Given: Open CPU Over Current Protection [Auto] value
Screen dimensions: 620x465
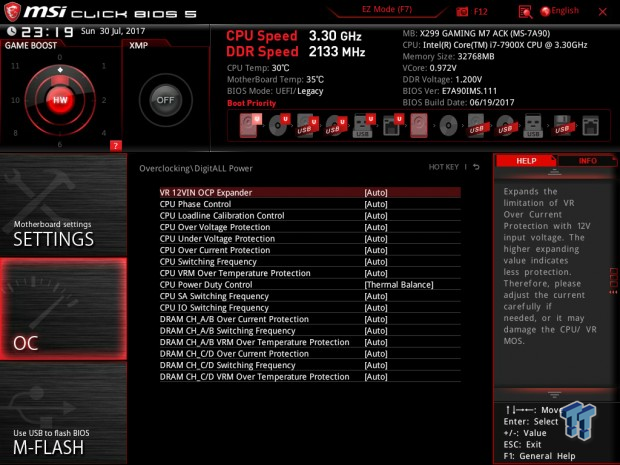Looking at the screenshot, I should tap(376, 250).
